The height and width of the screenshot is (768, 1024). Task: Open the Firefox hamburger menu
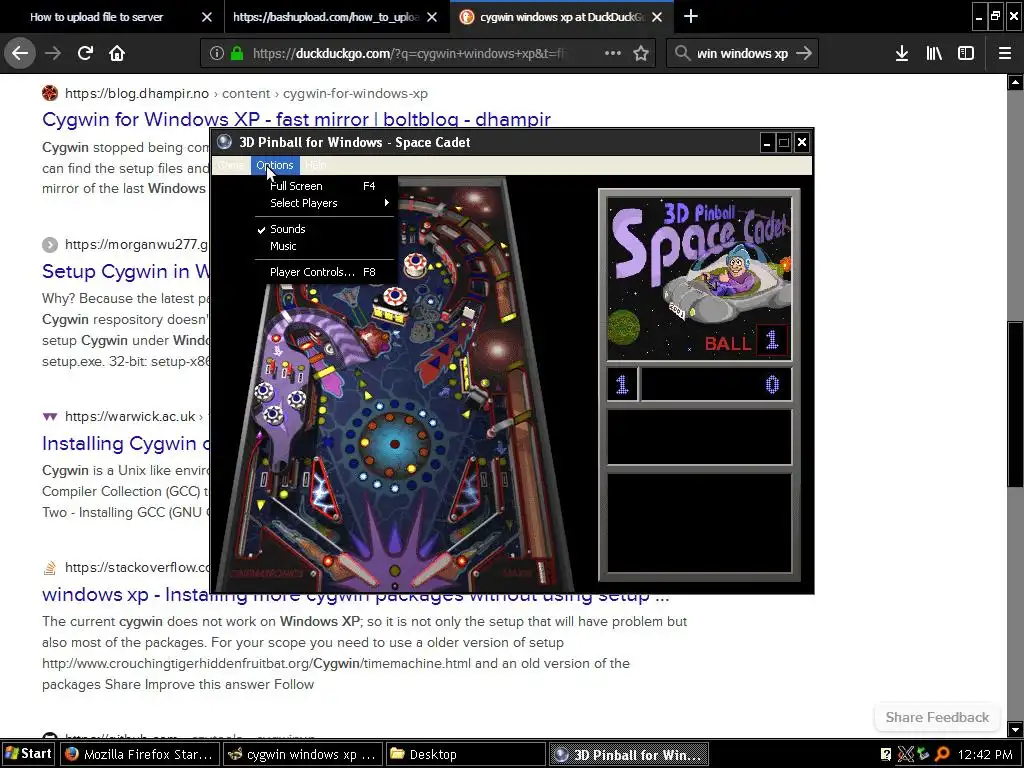[1004, 53]
